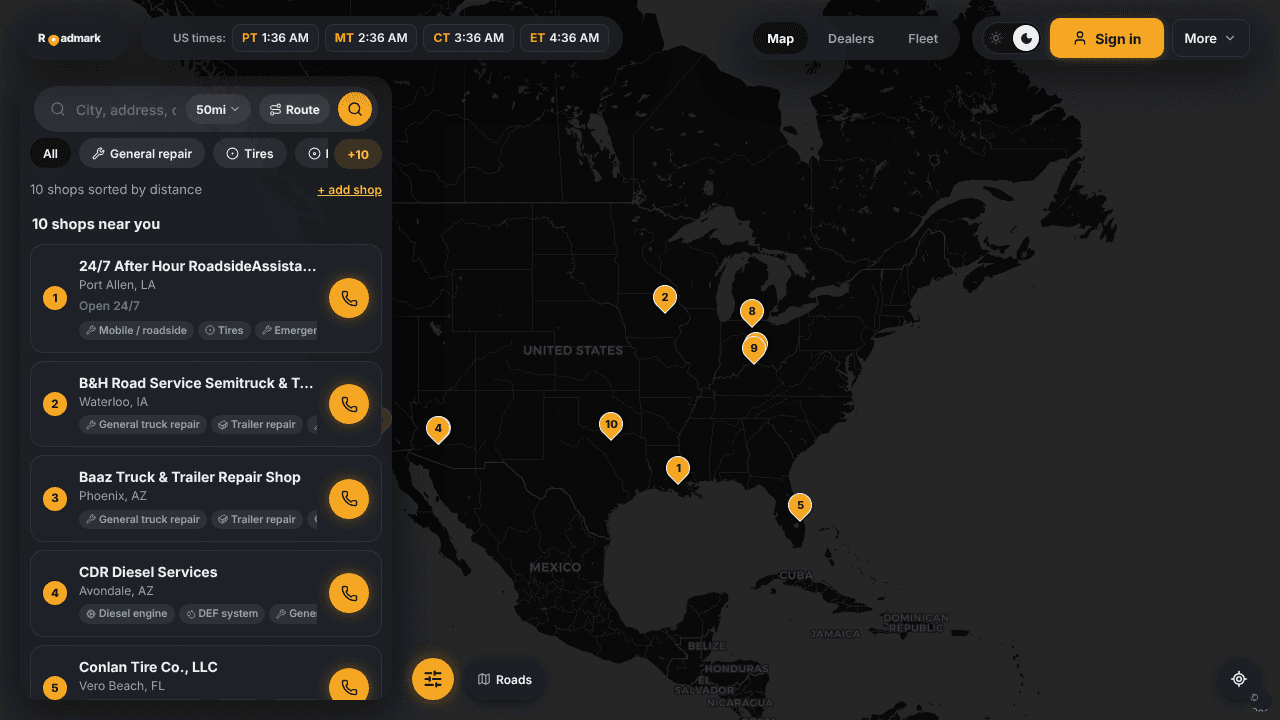
Task: Select map pin number 4
Action: coord(437,429)
